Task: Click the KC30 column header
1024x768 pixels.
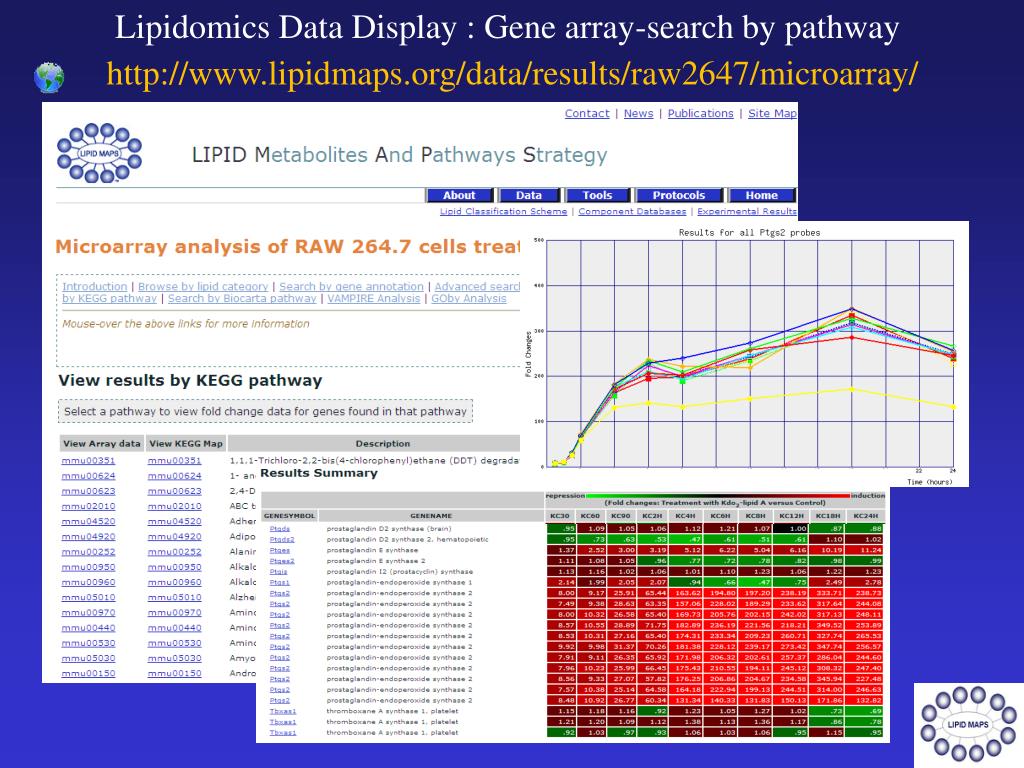Action: click(560, 516)
